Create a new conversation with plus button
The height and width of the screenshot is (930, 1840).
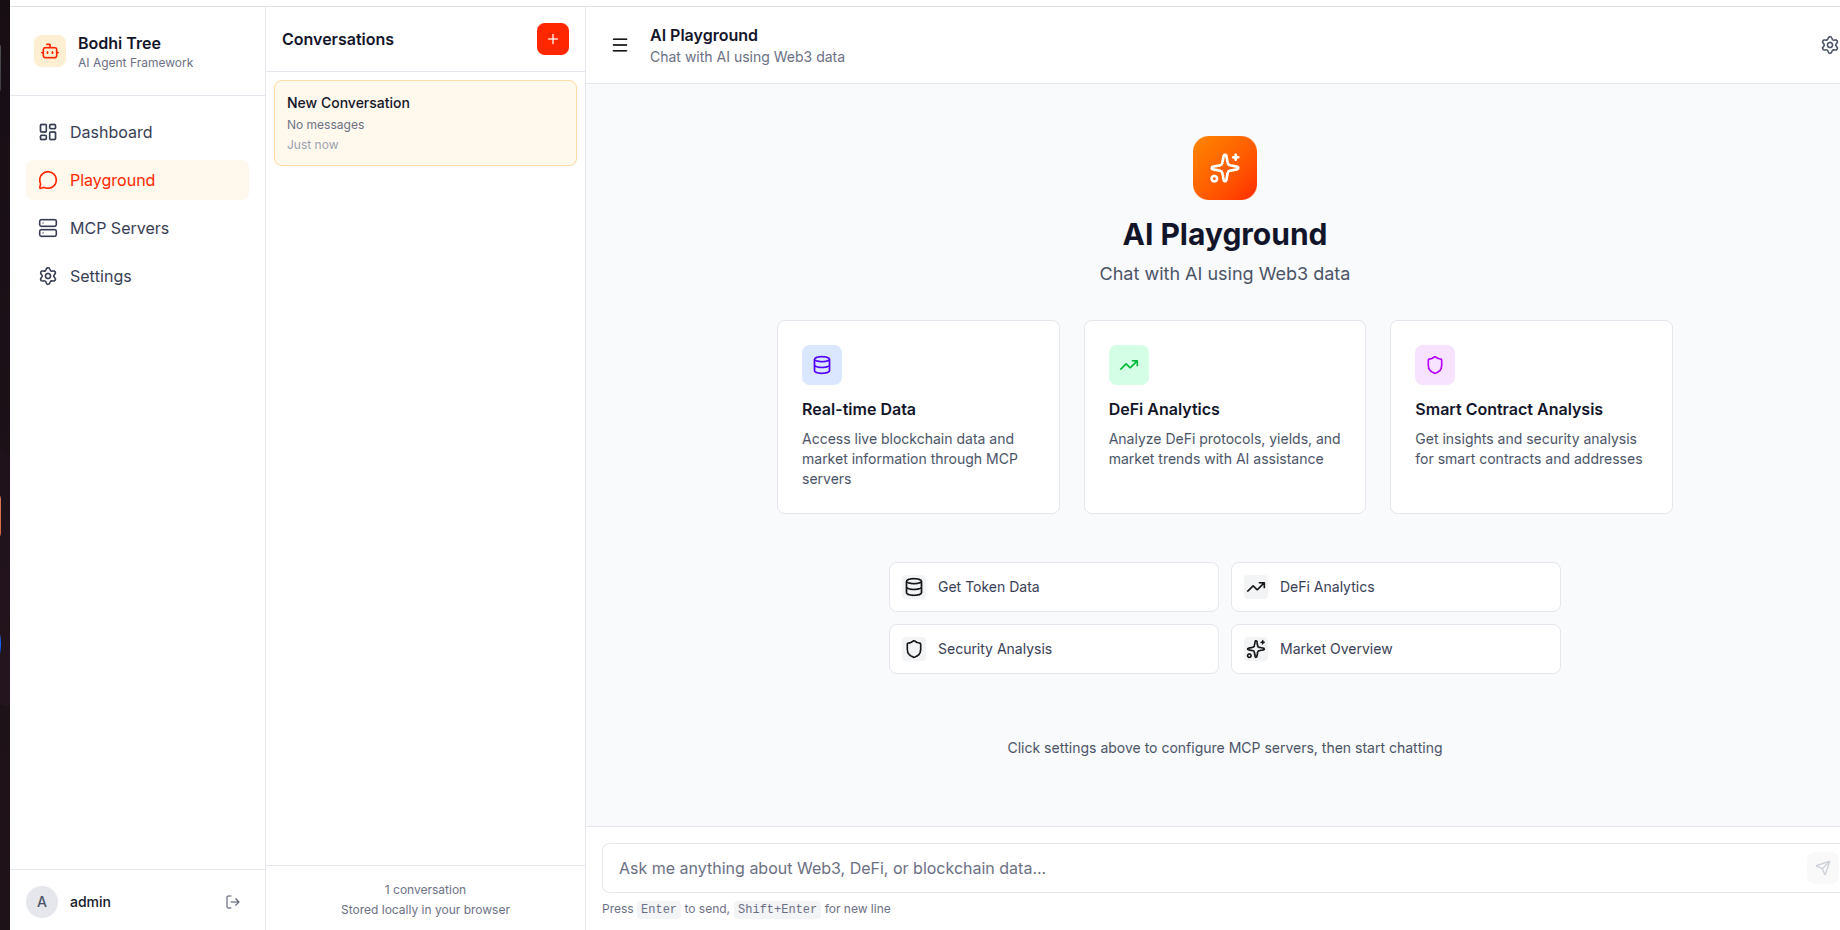(553, 39)
